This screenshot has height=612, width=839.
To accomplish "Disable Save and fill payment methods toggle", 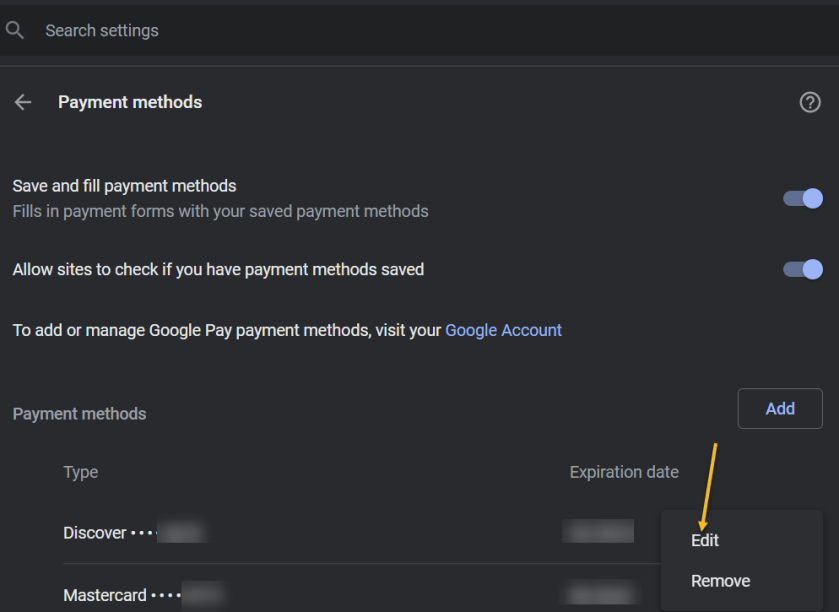I will (x=803, y=198).
